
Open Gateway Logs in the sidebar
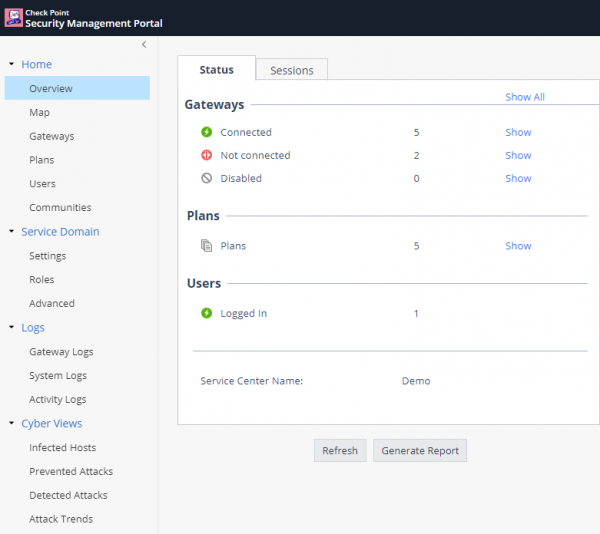click(61, 352)
